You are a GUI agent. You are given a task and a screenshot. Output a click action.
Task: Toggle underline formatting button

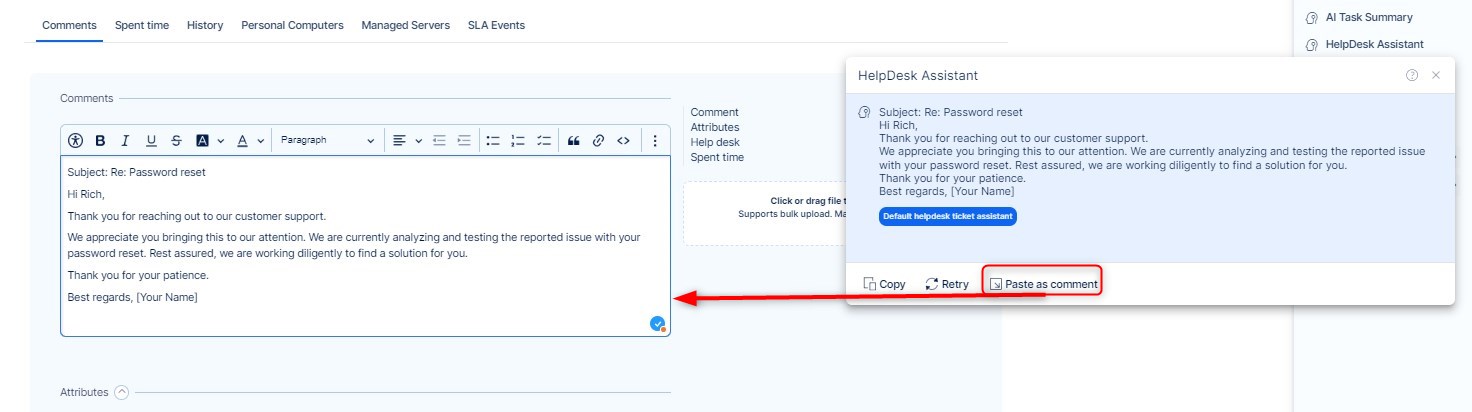(151, 141)
